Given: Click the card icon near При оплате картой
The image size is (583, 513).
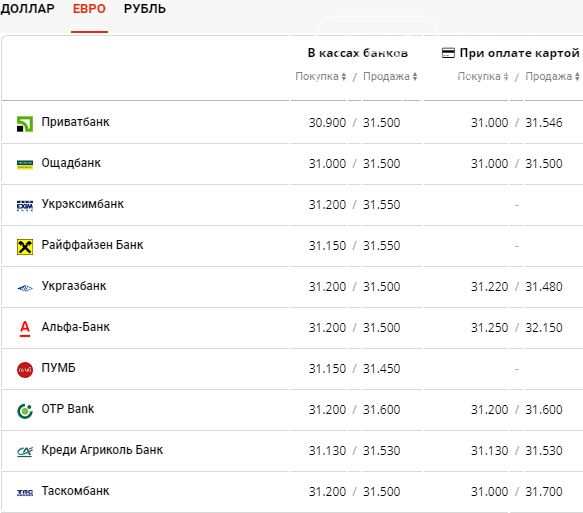Looking at the screenshot, I should 448,53.
